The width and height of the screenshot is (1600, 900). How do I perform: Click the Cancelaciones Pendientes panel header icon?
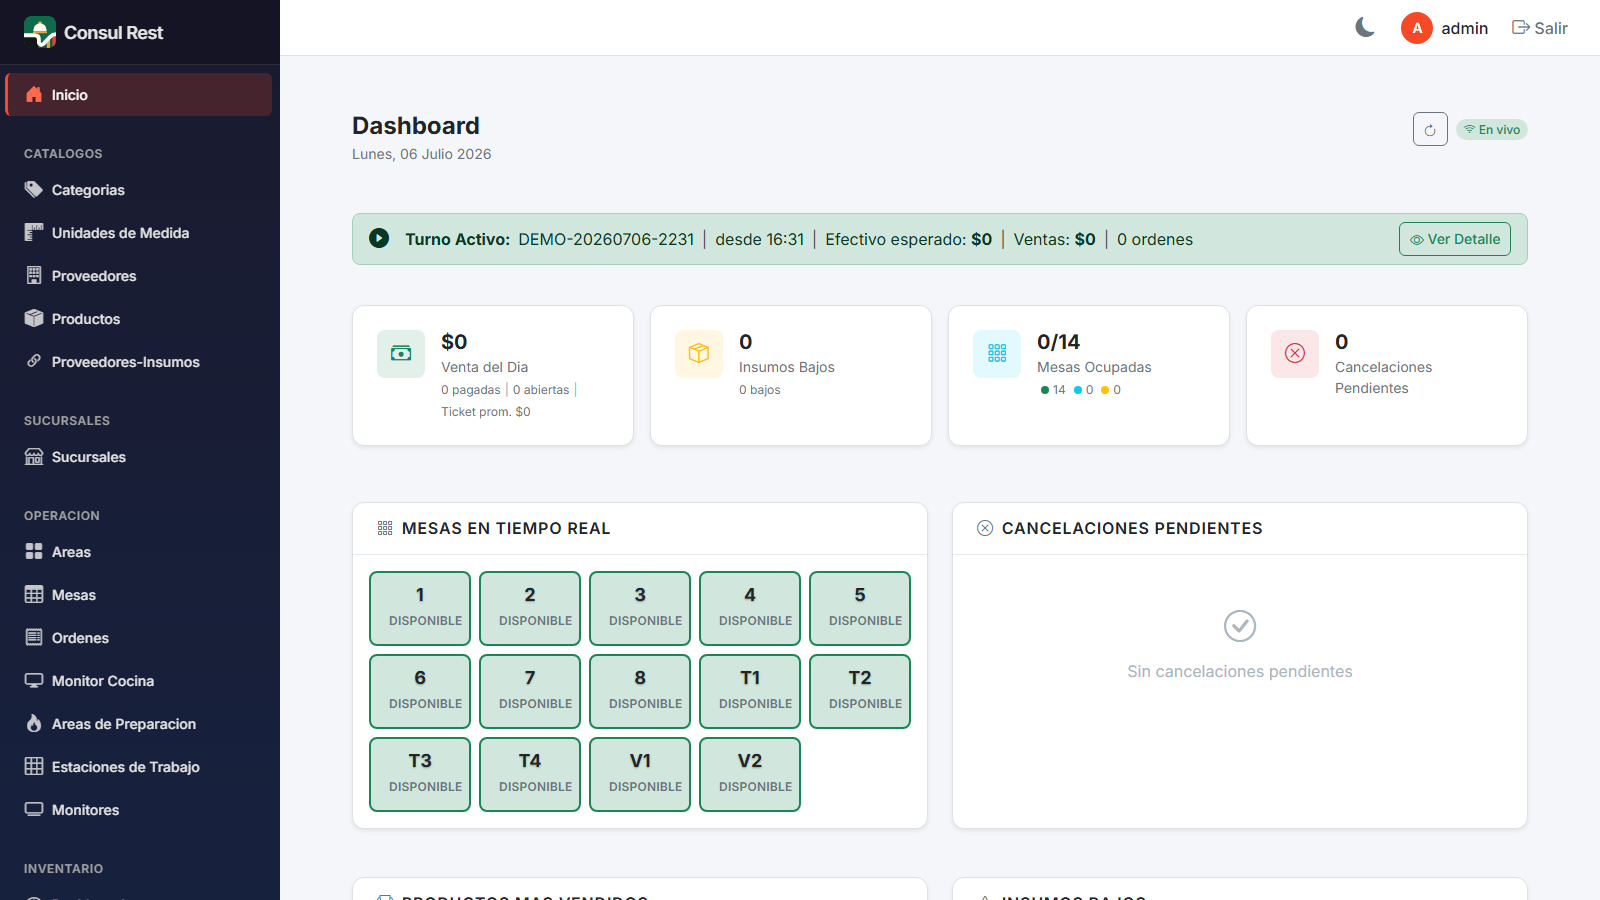tap(985, 528)
